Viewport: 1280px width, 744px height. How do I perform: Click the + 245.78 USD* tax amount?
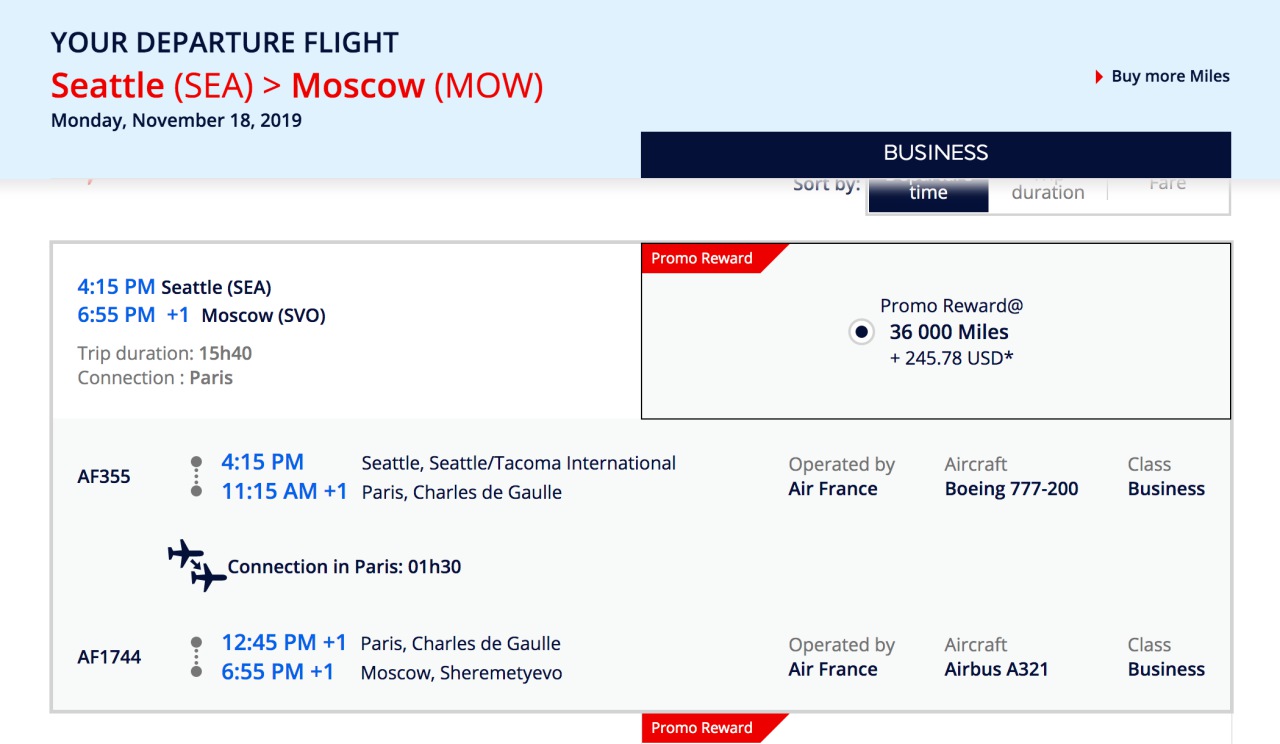point(951,358)
